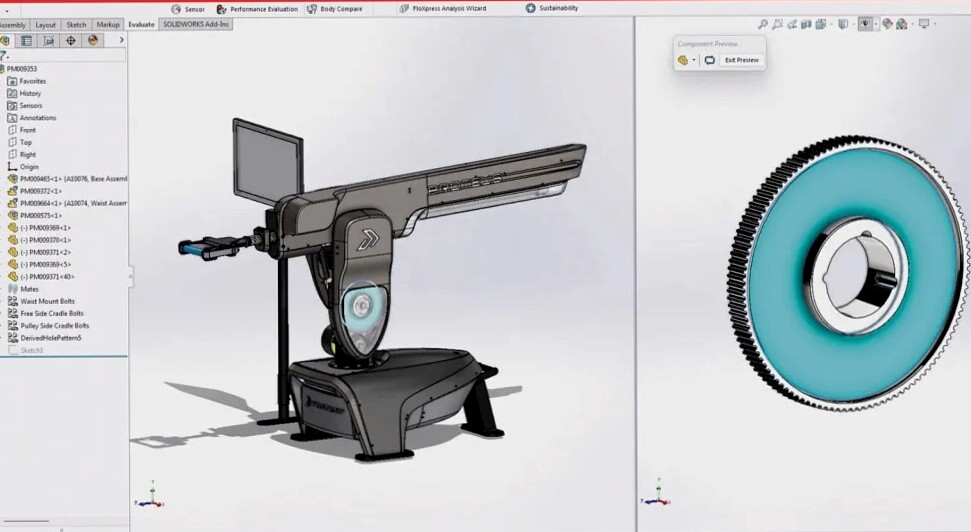Image resolution: width=971 pixels, height=532 pixels.
Task: Click the Apply Scene icon
Action: (902, 24)
